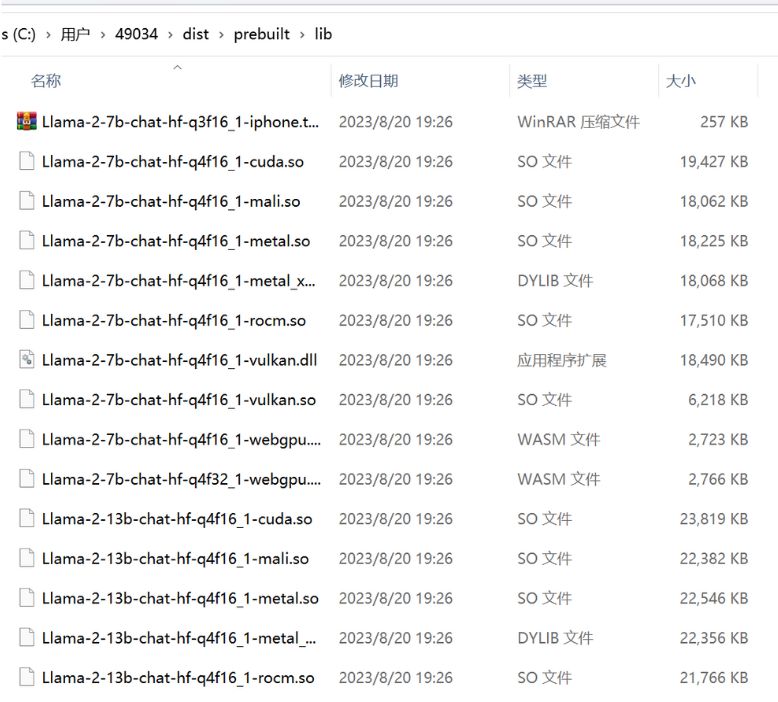Select file Llama-2-7b-chat-hf-q3f16_1-iphone.t...
The image size is (778, 702).
click(x=181, y=122)
